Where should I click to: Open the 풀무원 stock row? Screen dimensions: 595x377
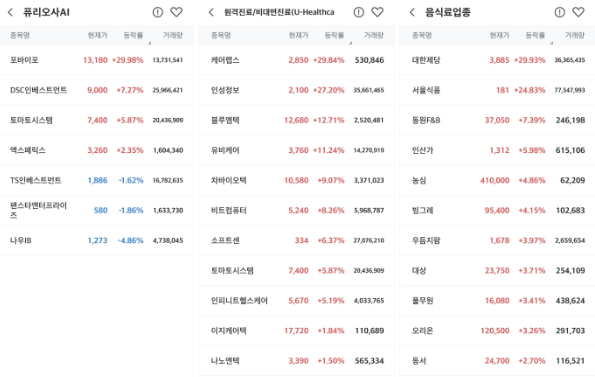click(497, 300)
